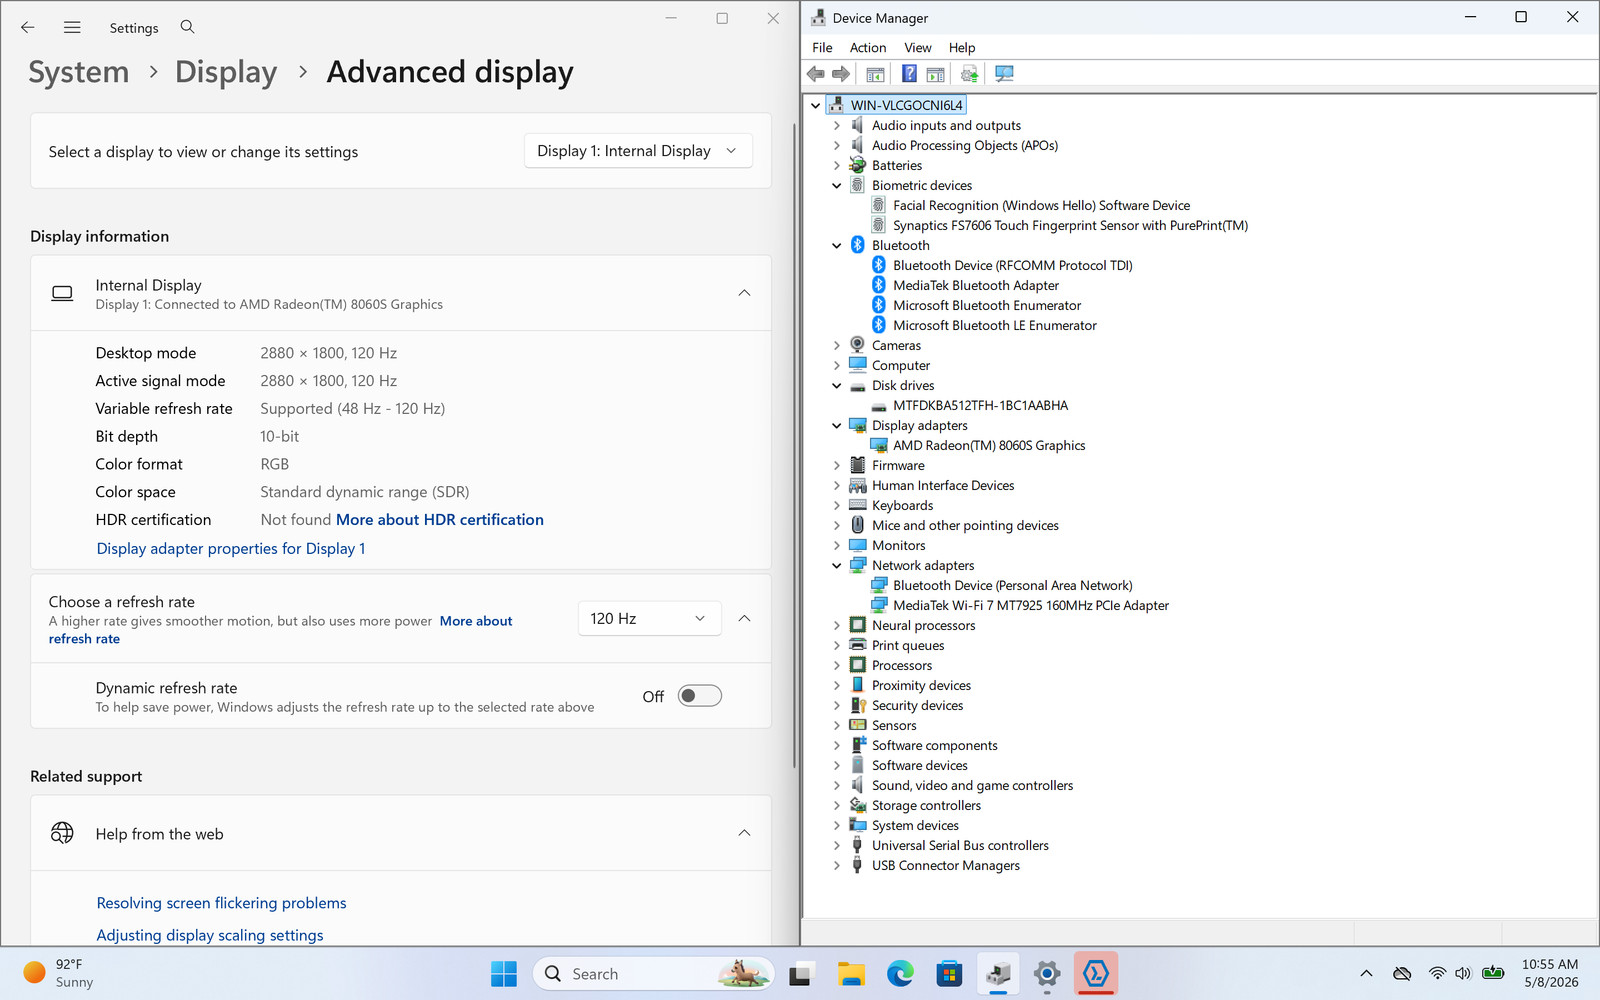Select Bluetooth Device (Personal Area Network)

click(1013, 585)
